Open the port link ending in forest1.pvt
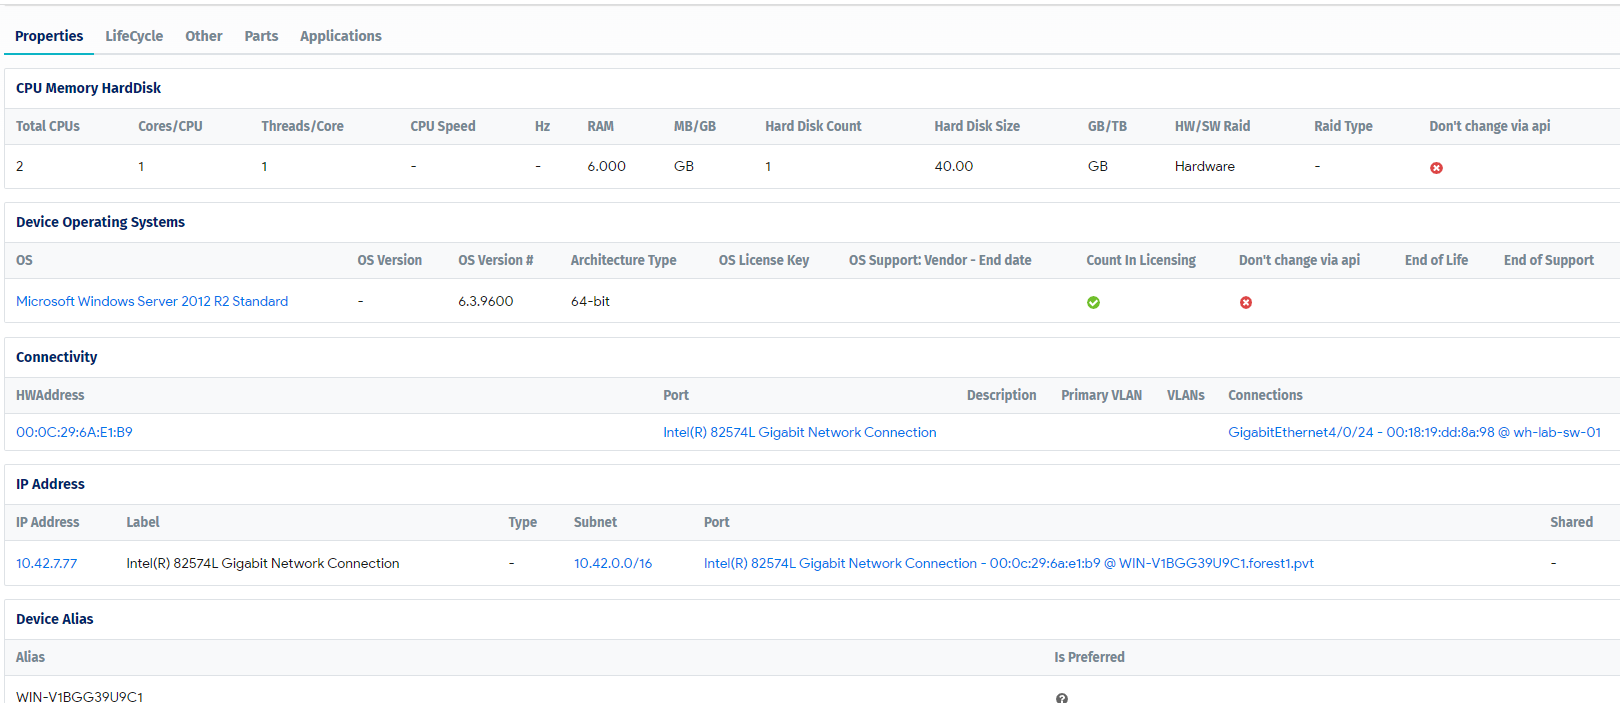The image size is (1620, 703). [x=1008, y=563]
